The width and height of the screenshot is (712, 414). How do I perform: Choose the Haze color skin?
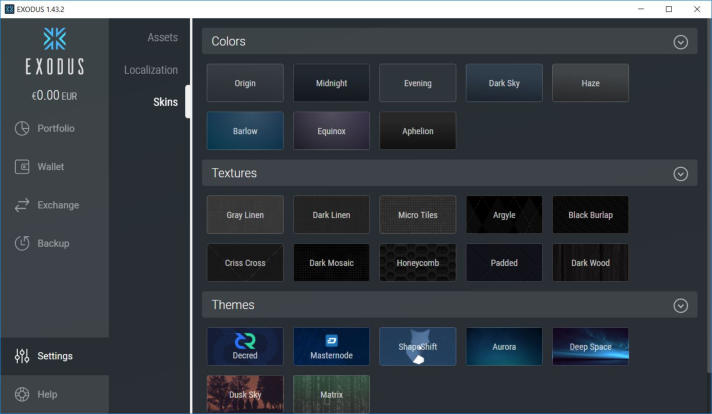tap(590, 83)
